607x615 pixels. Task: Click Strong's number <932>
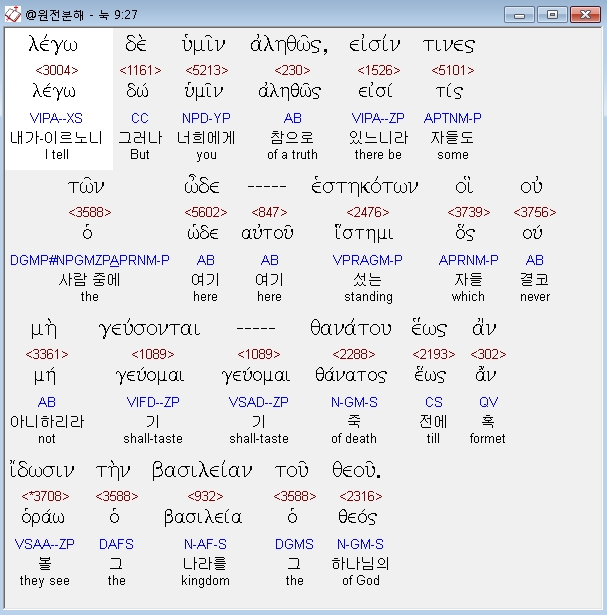205,496
